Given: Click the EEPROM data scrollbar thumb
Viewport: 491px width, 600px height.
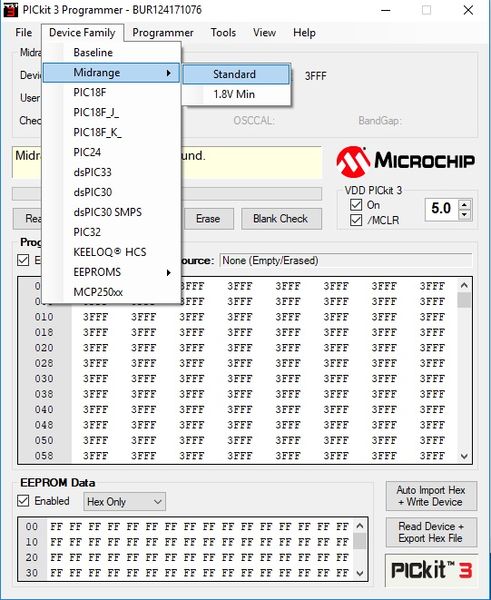Looking at the screenshot, I should tap(360, 541).
